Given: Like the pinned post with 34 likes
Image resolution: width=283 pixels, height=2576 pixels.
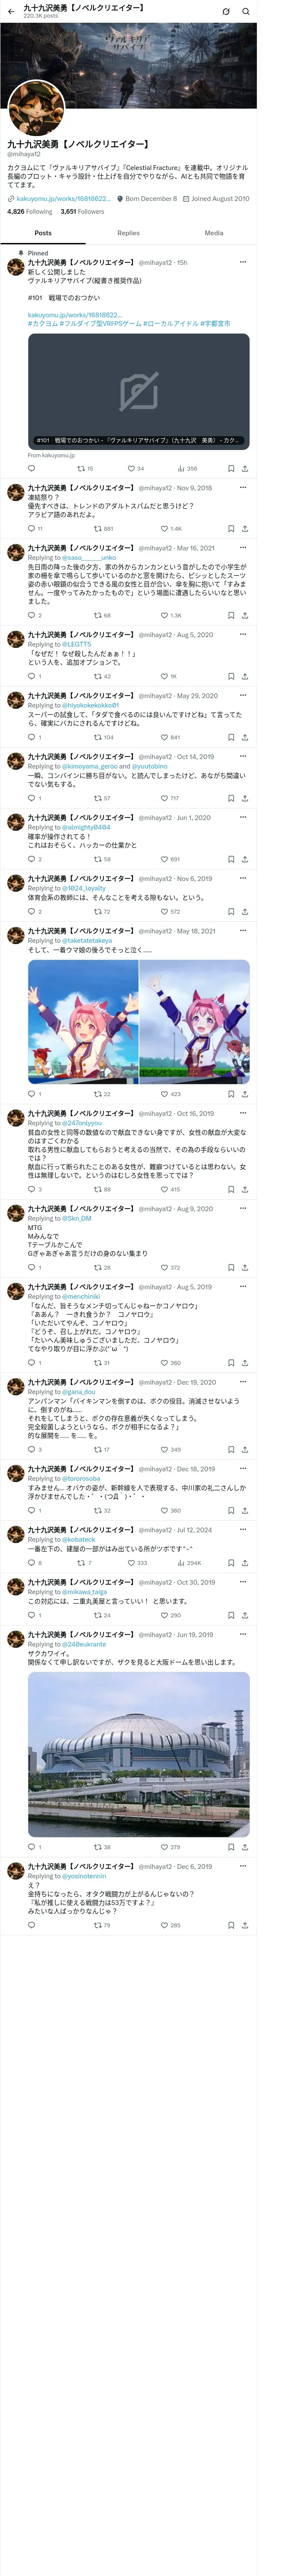Looking at the screenshot, I should 135,468.
